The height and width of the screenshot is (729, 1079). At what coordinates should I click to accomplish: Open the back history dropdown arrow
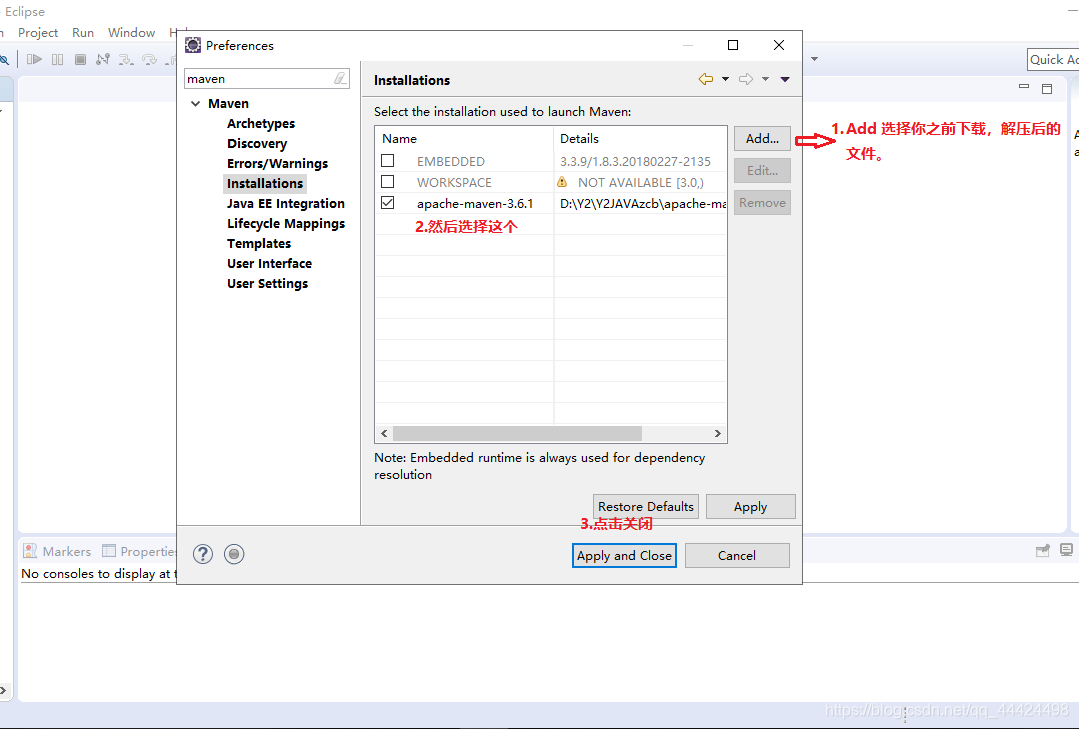725,79
